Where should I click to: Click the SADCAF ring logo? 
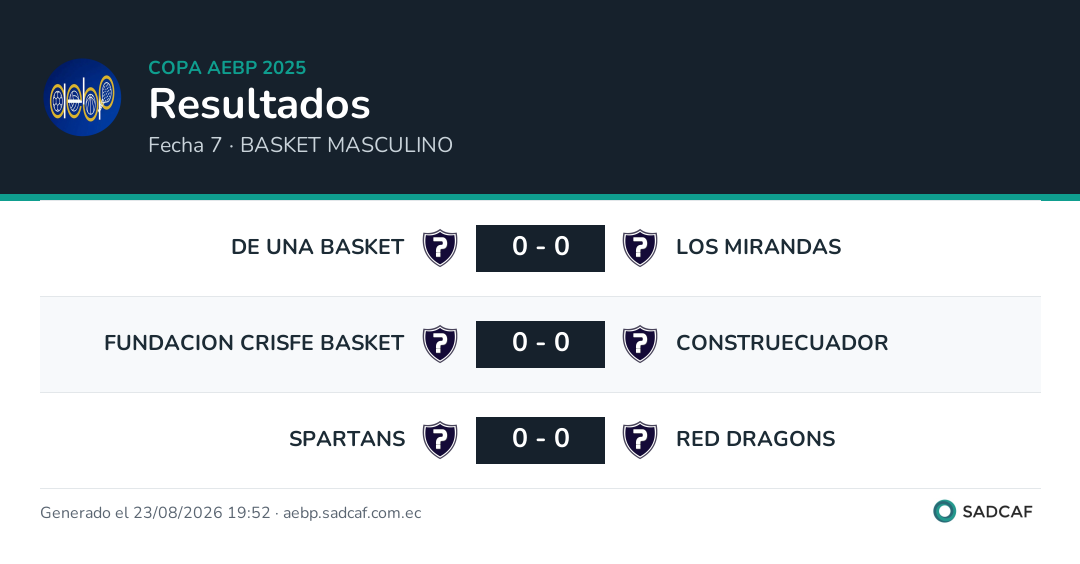944,512
